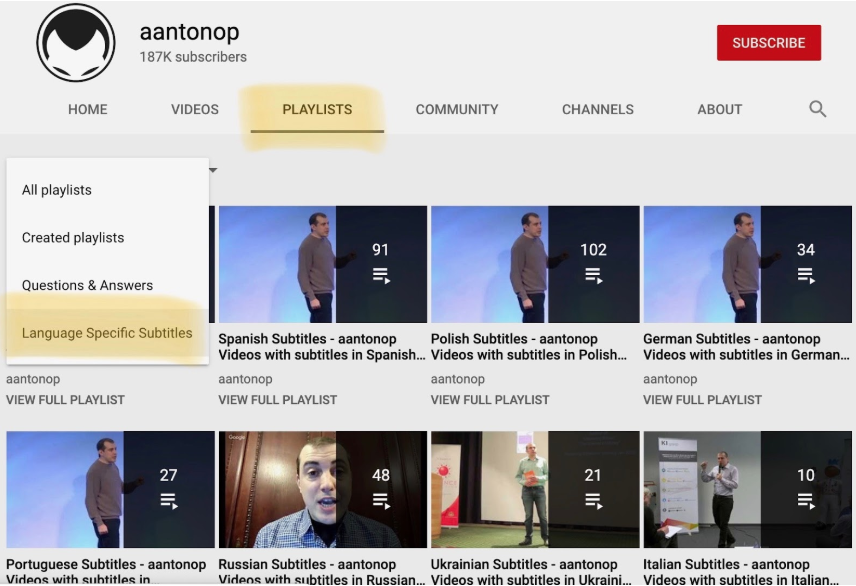Viewport: 856px width, 586px height.
Task: Open the aantonop channel avatar
Action: 76,42
